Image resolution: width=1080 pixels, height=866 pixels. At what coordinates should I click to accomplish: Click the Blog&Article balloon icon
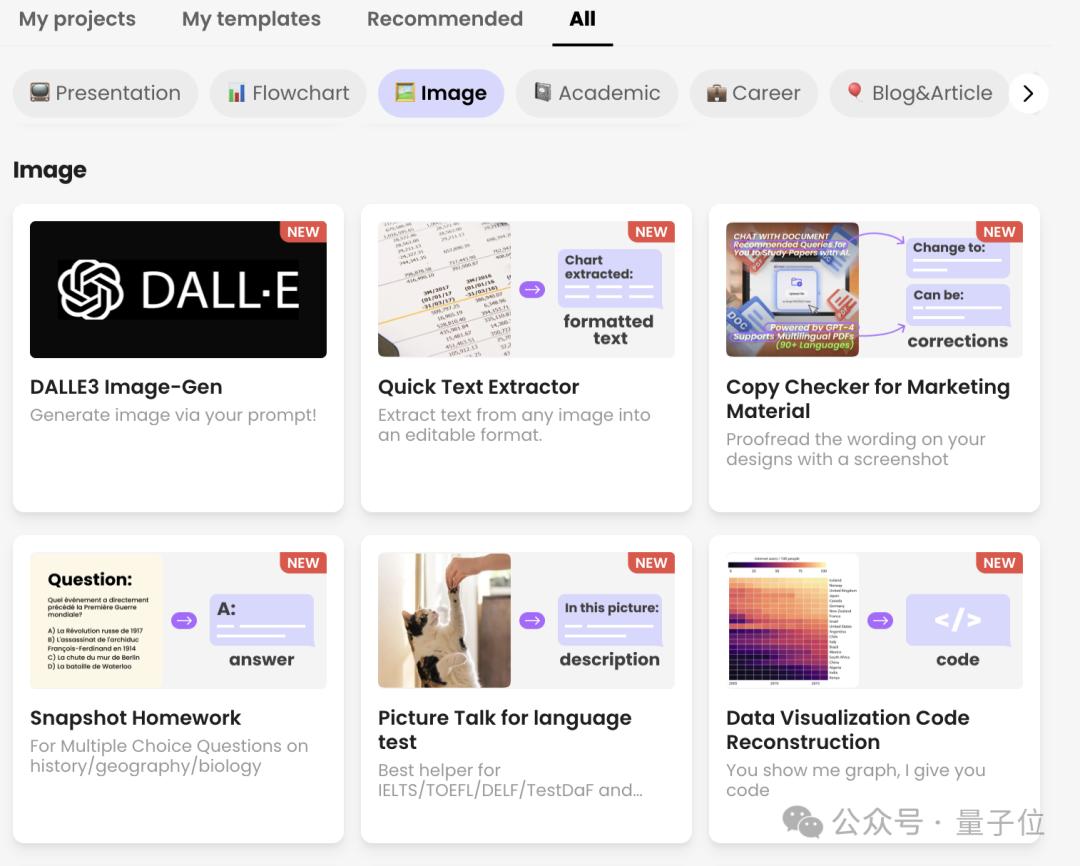coord(855,92)
